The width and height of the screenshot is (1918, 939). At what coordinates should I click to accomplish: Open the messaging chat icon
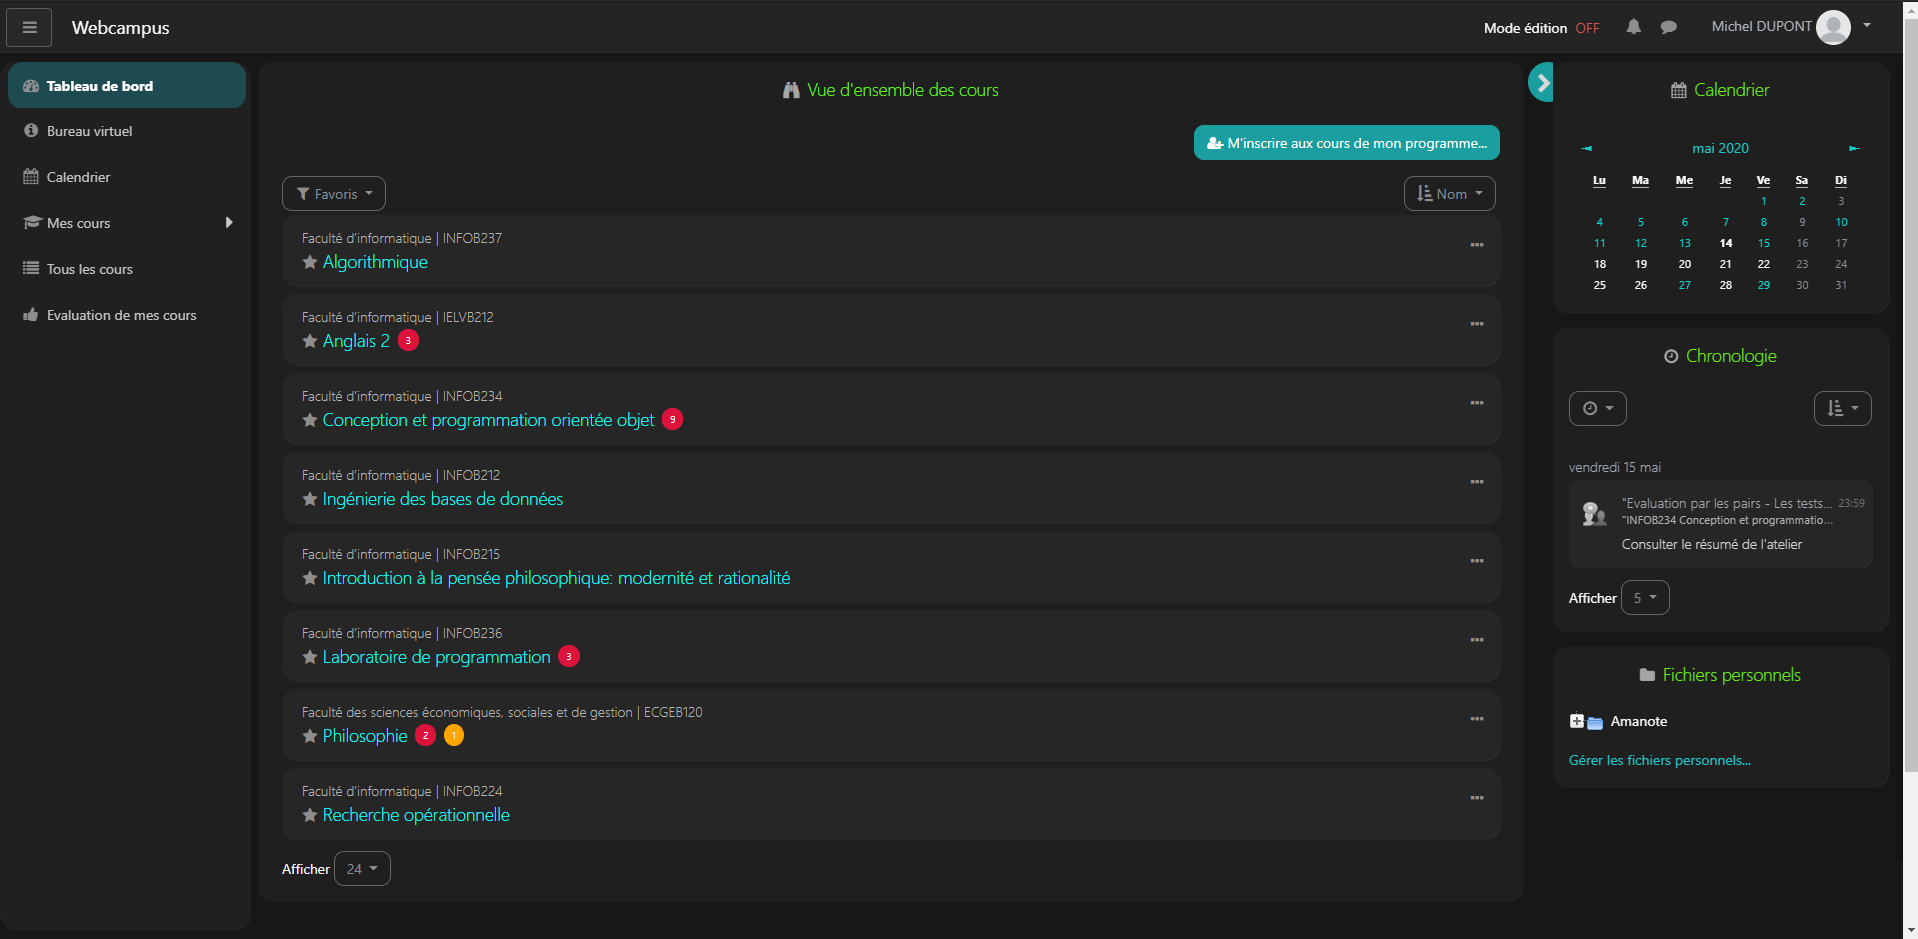1668,27
